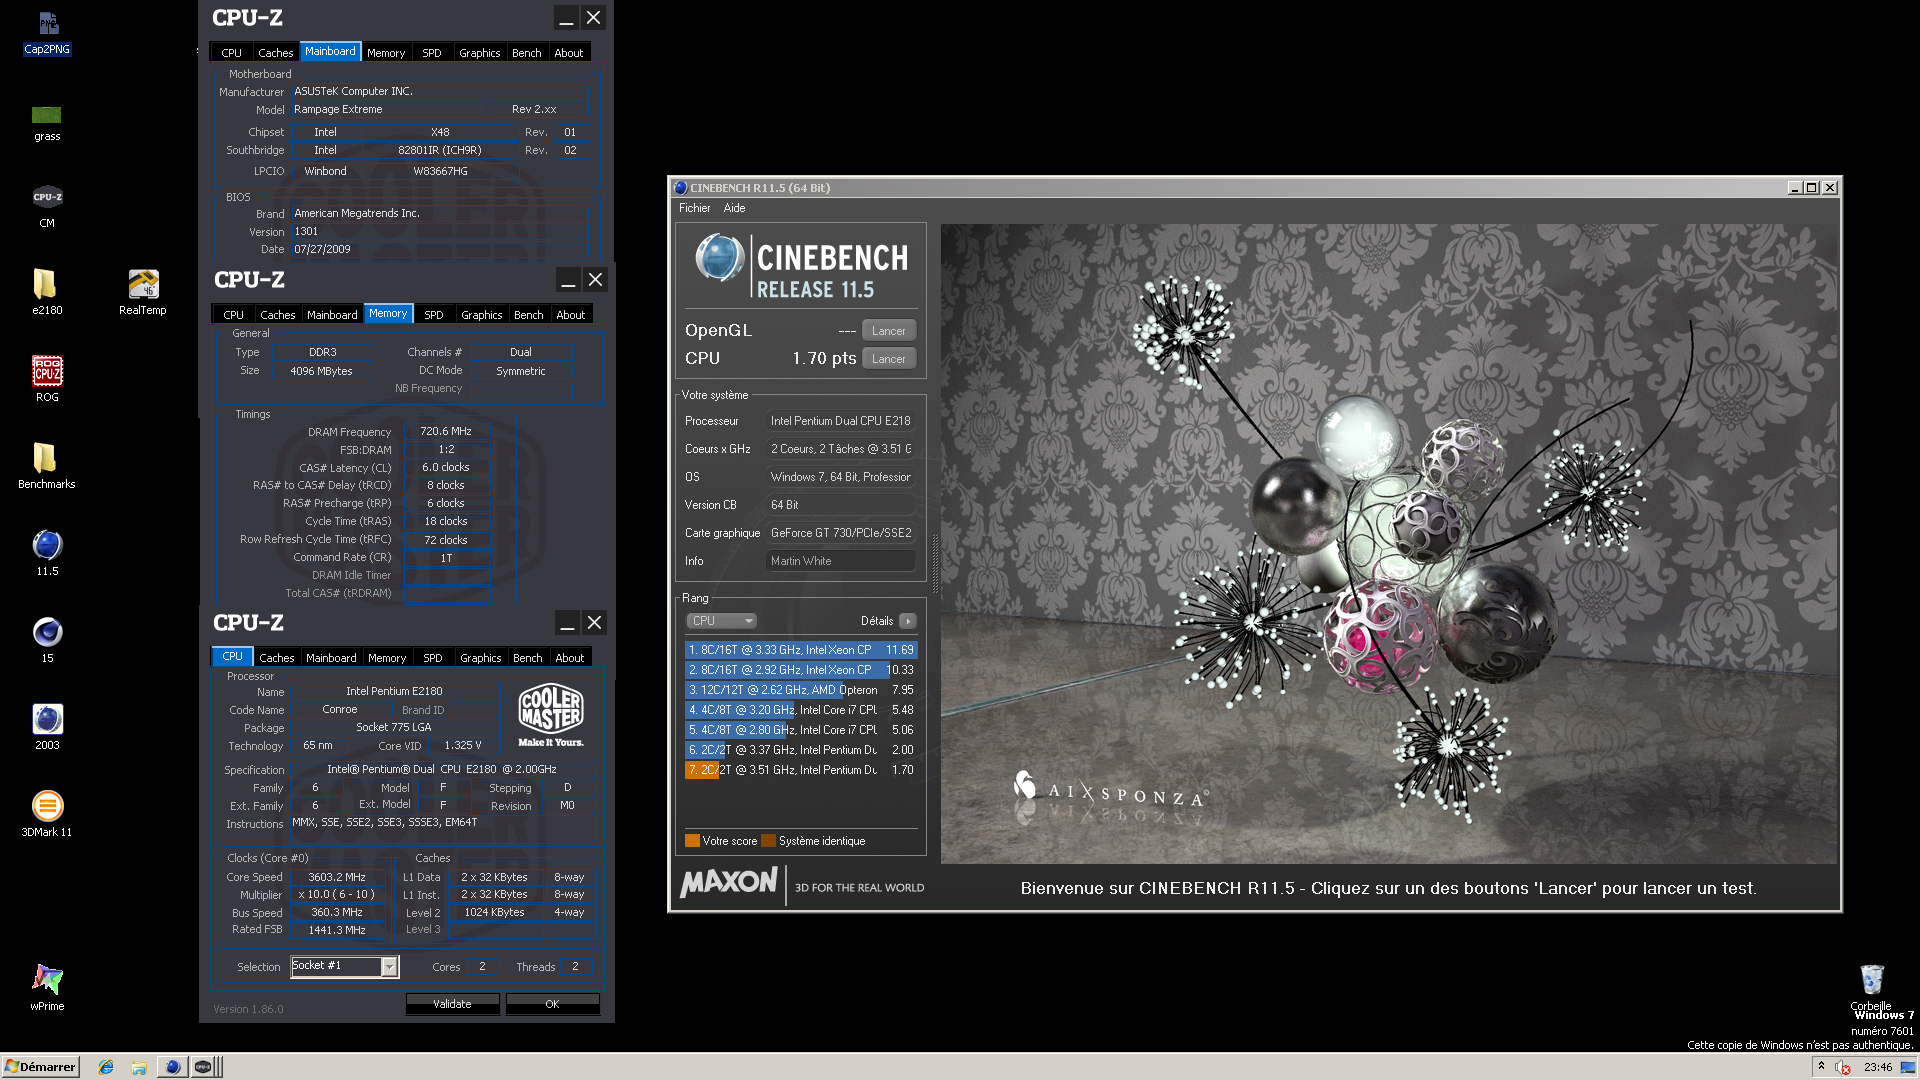Open Aide menu in Cinebench
Image resolution: width=1920 pixels, height=1080 pixels.
[x=734, y=208]
